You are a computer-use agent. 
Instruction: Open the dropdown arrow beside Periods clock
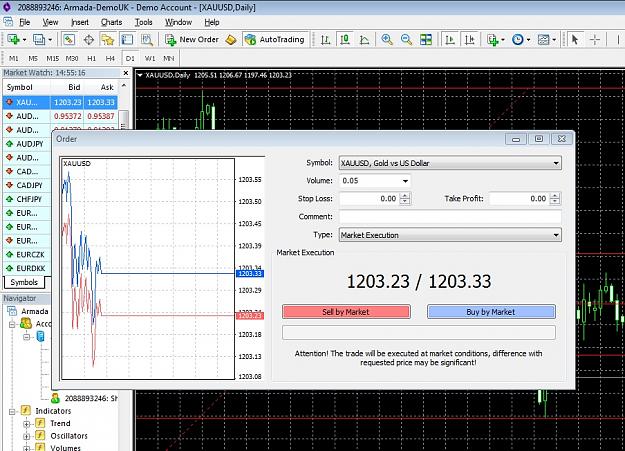528,40
